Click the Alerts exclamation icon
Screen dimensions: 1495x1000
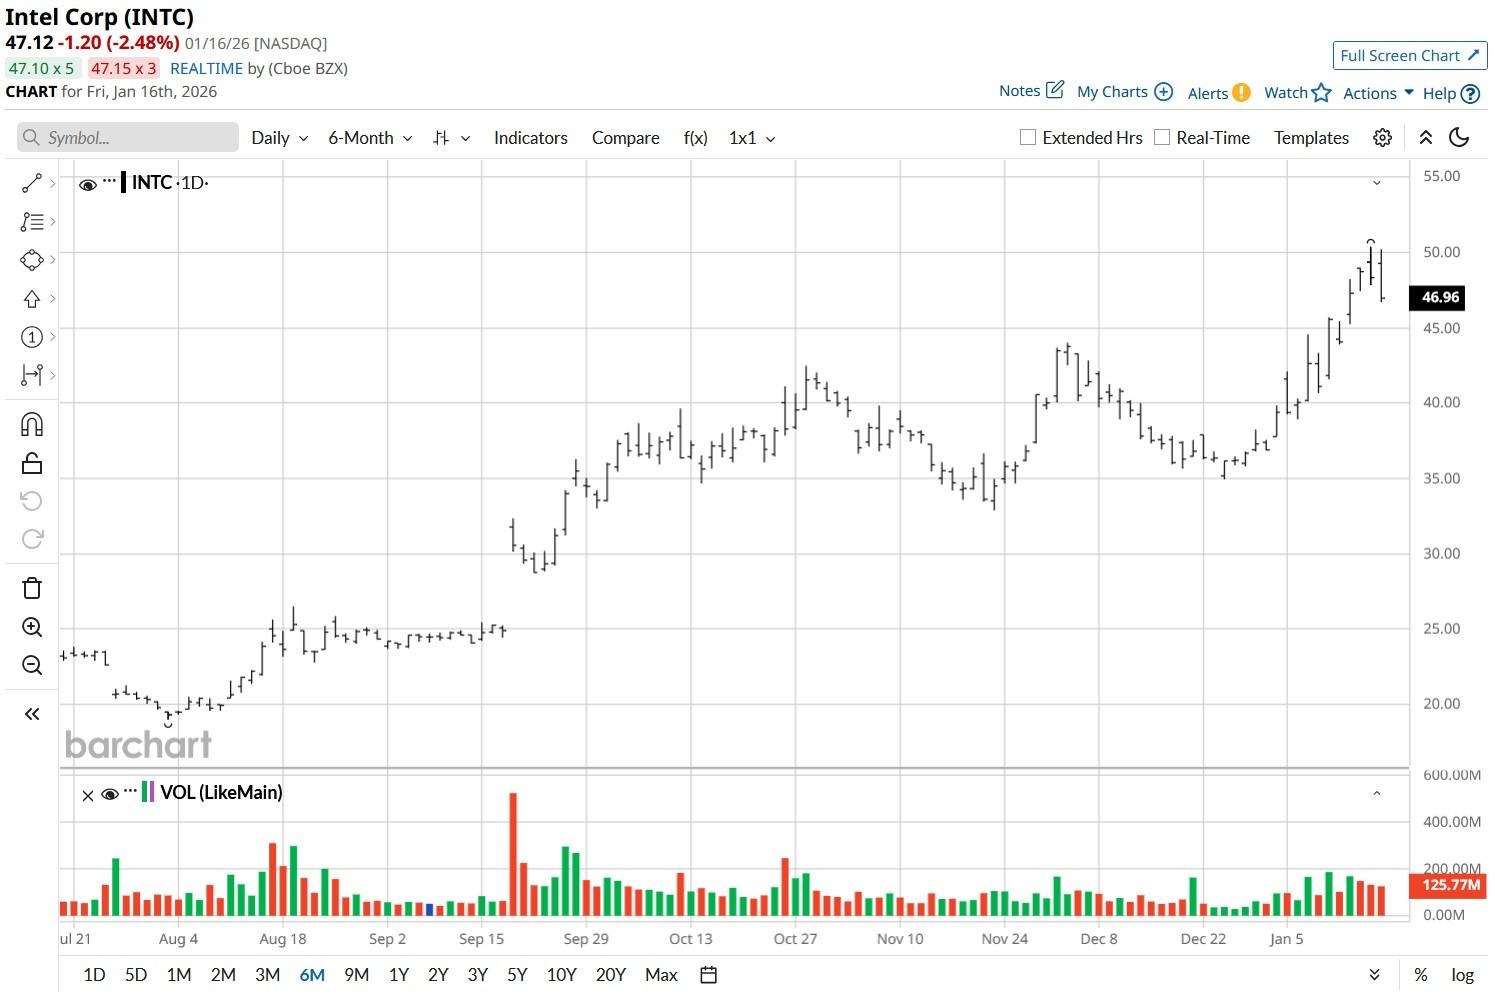[x=1241, y=93]
